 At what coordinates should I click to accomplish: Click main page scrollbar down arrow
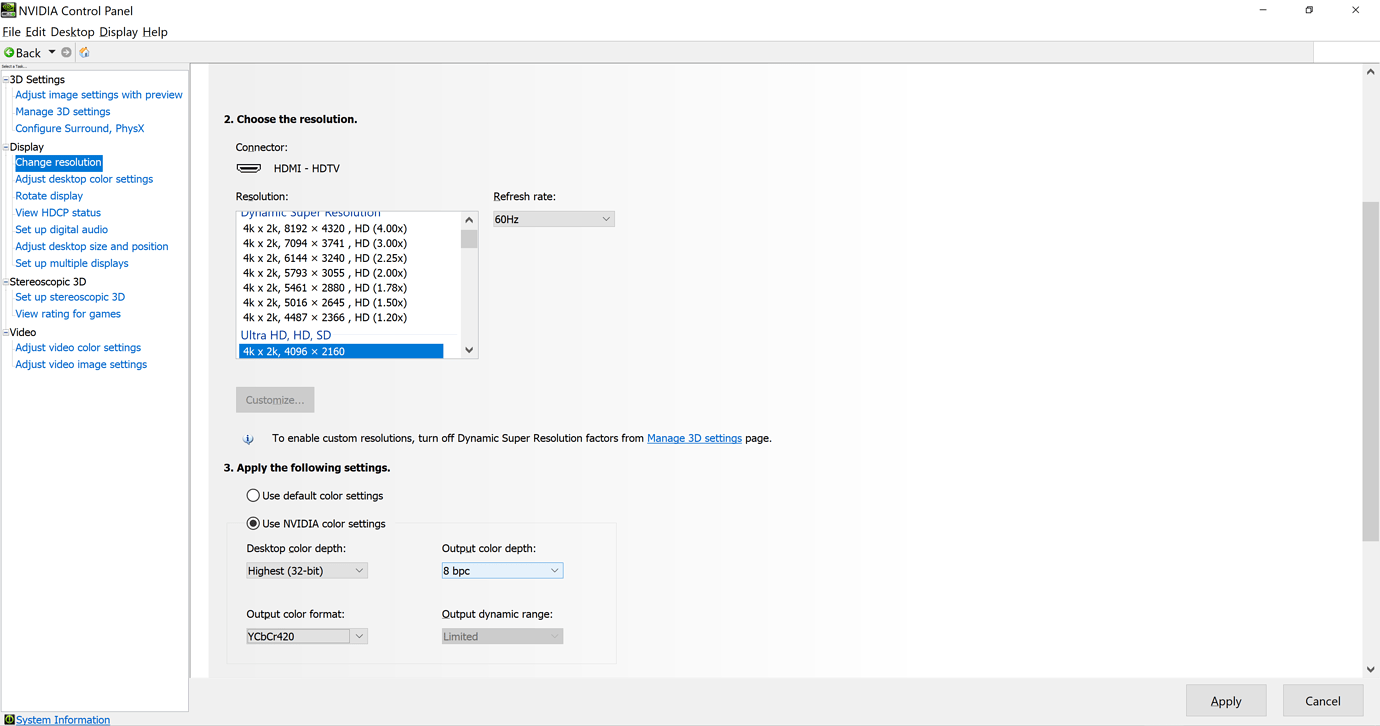(x=1371, y=669)
